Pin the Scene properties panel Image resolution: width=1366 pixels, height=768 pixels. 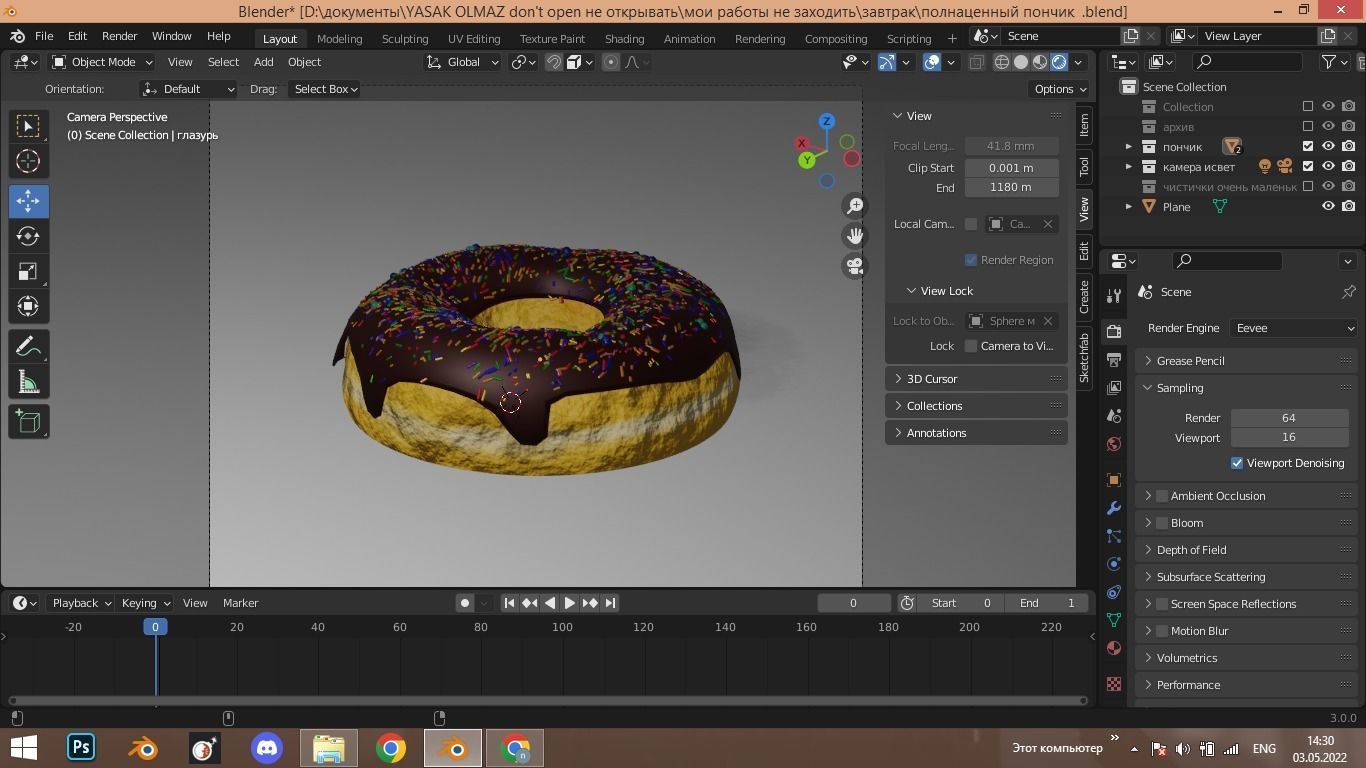pyautogui.click(x=1348, y=292)
